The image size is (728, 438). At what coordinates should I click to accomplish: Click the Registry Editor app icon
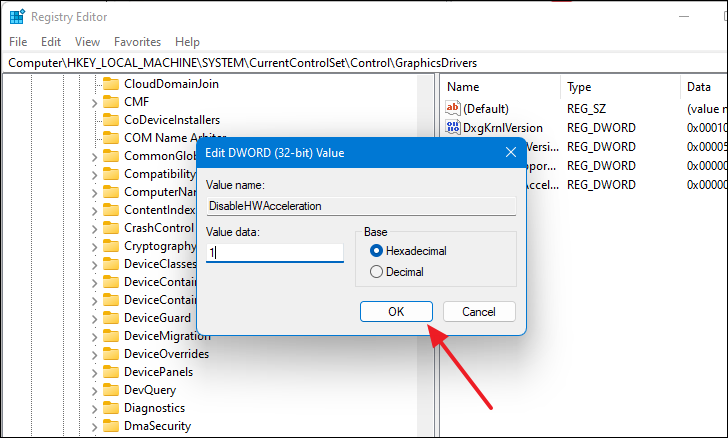click(x=17, y=17)
